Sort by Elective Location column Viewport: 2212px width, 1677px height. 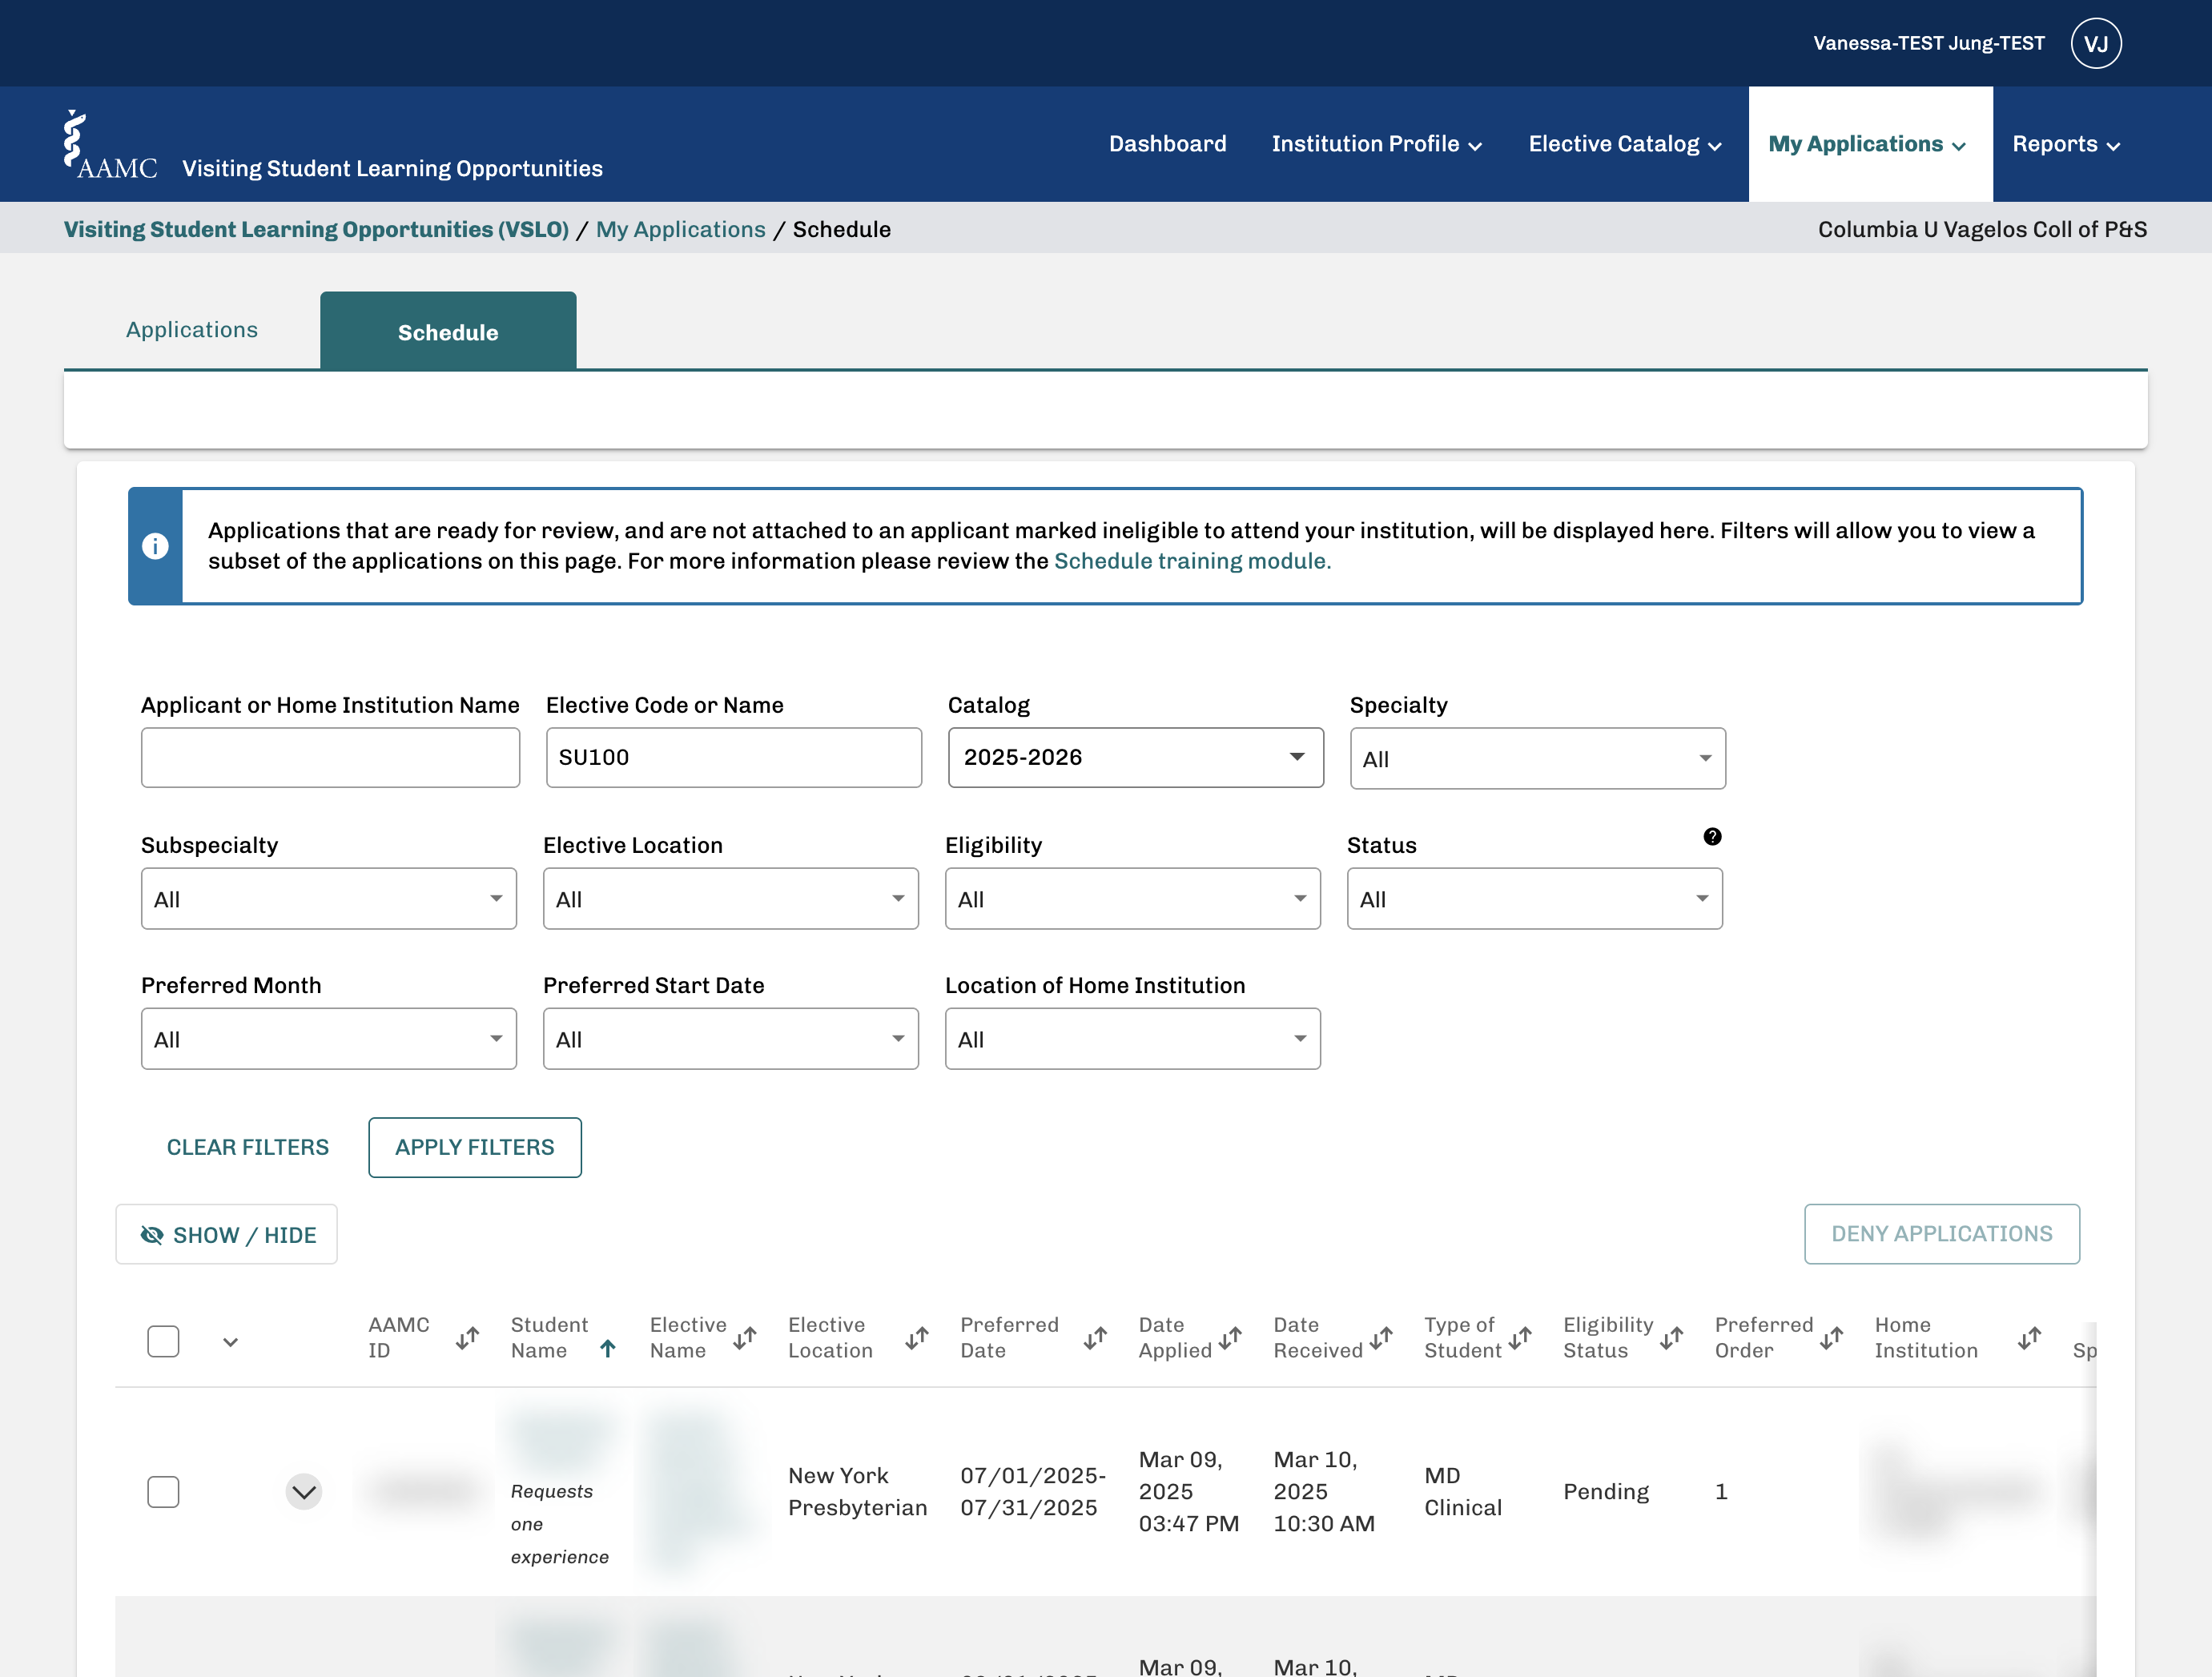(917, 1337)
